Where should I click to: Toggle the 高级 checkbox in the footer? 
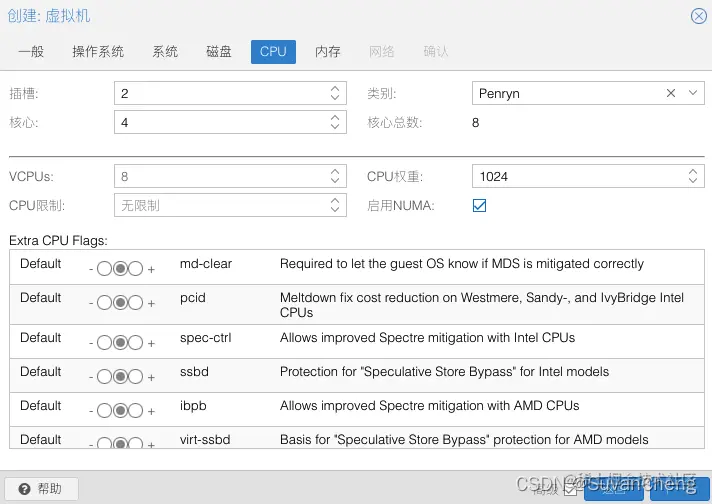(x=570, y=489)
